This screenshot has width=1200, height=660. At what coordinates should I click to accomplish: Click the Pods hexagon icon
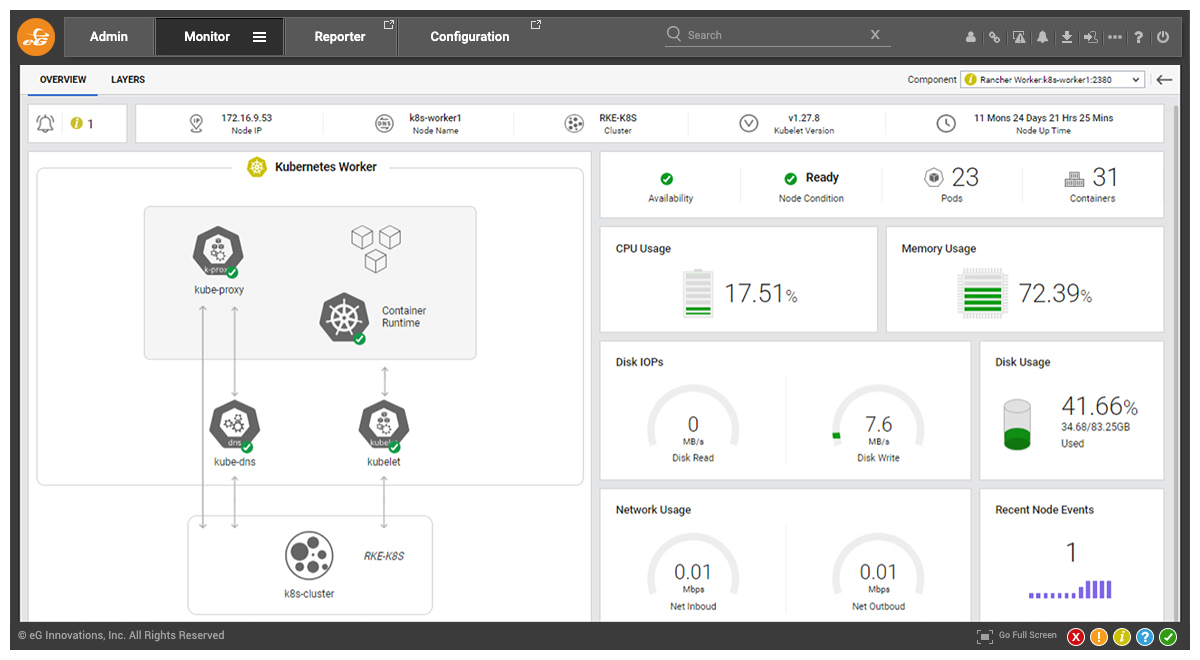coord(934,178)
